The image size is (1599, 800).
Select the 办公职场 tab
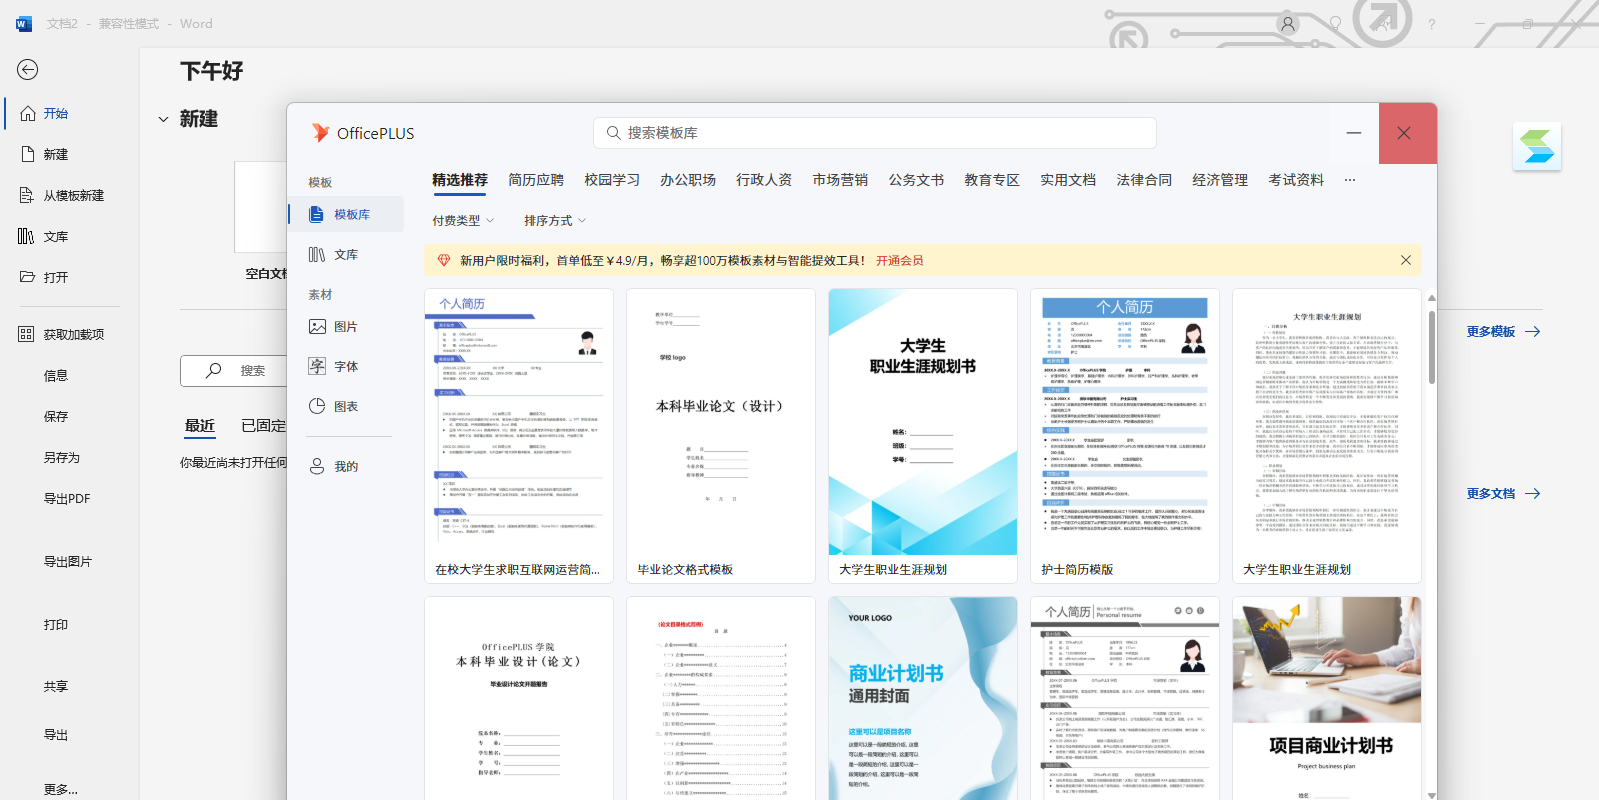tap(688, 180)
